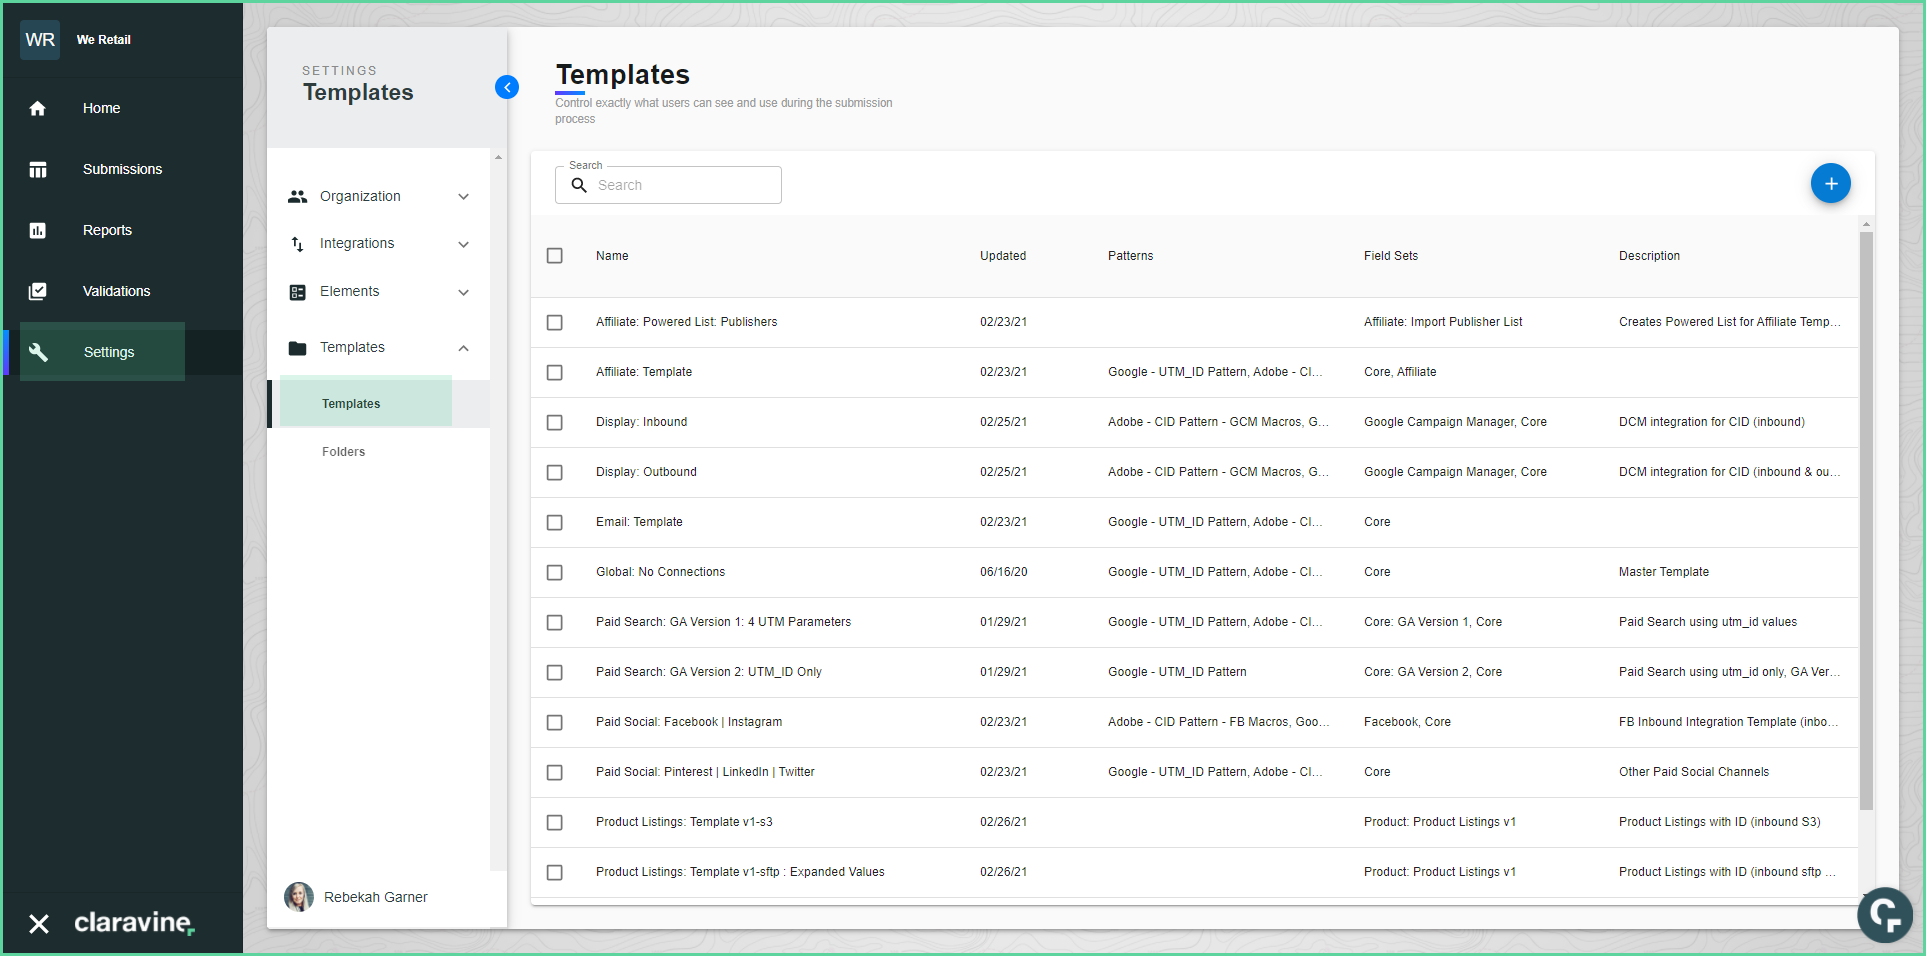
Task: Navigate to Validations
Action: click(x=116, y=291)
